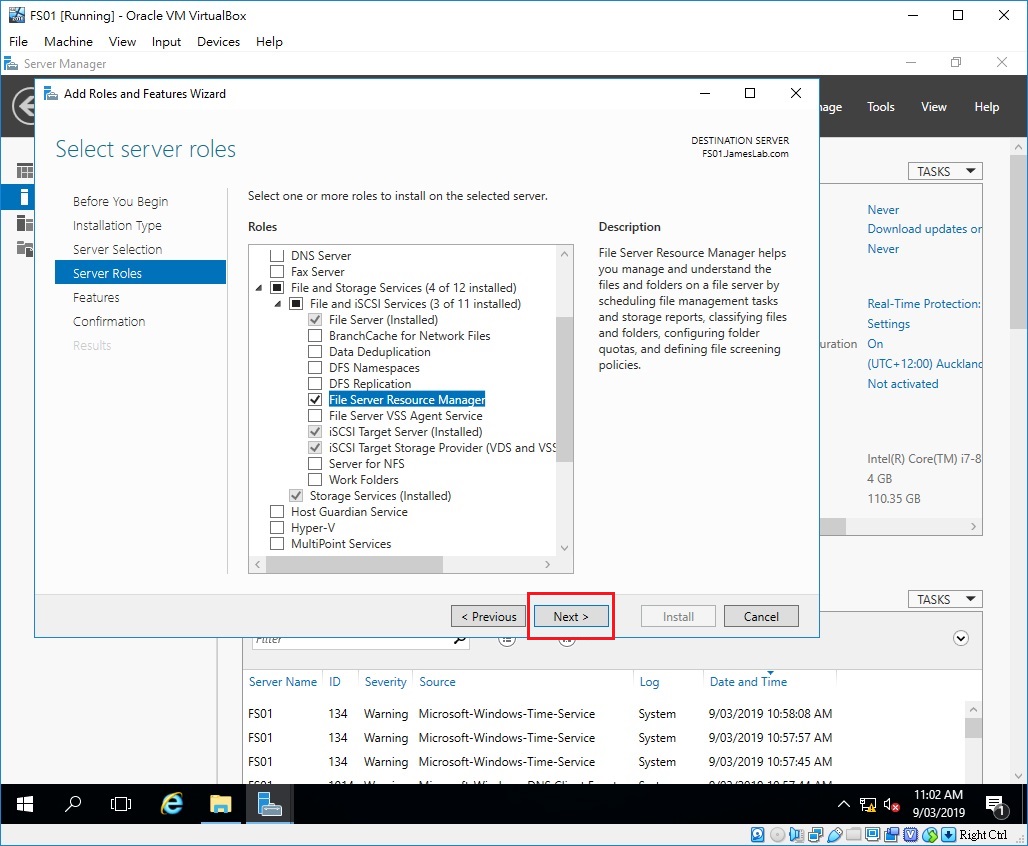This screenshot has width=1028, height=846.
Task: Check the DNS Server role checkbox
Action: point(277,255)
